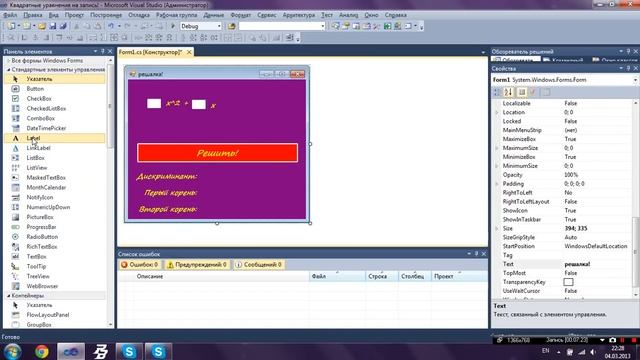Select ProgressBar in the toolbox
Image resolution: width=640 pixels, height=360 pixels.
point(41,227)
